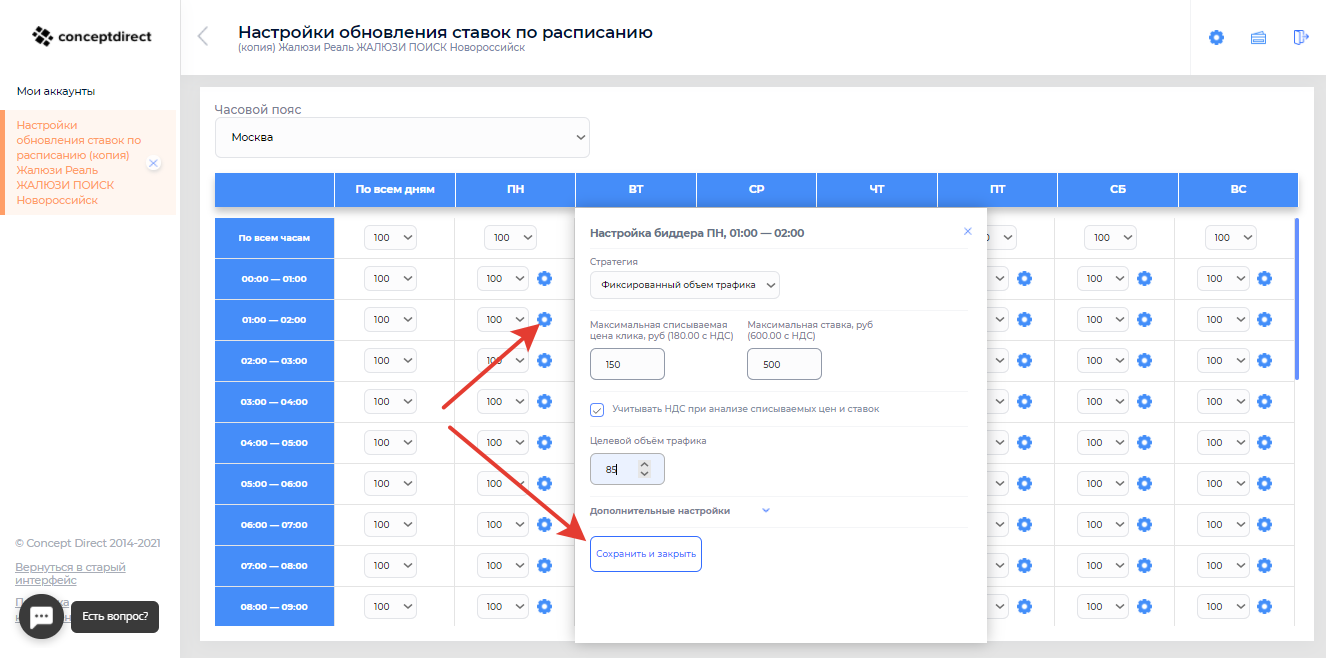Open ПТ gear for 00:00 — 01:00
The height and width of the screenshot is (658, 1326).
[x=1024, y=279]
